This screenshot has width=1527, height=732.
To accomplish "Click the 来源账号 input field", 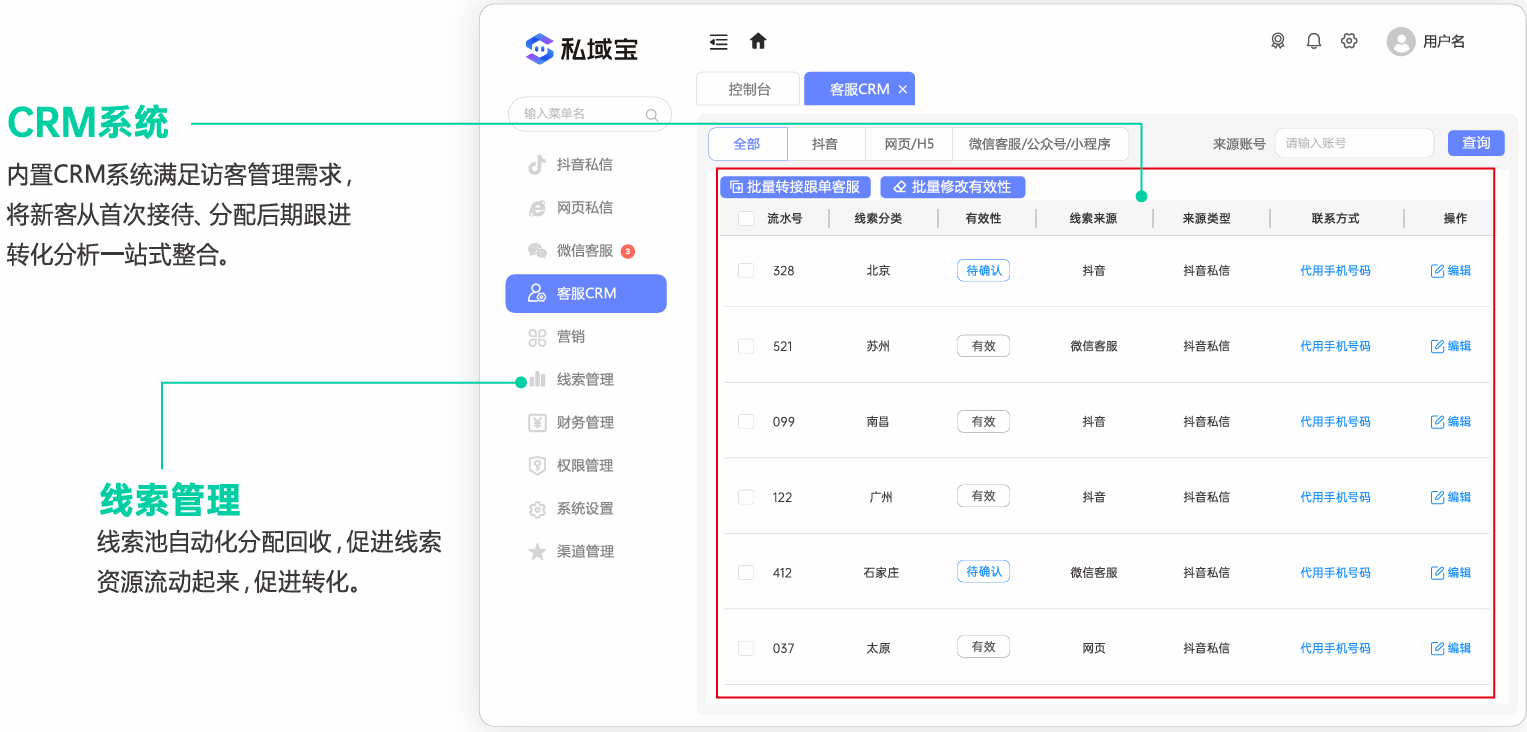I will [x=1354, y=143].
